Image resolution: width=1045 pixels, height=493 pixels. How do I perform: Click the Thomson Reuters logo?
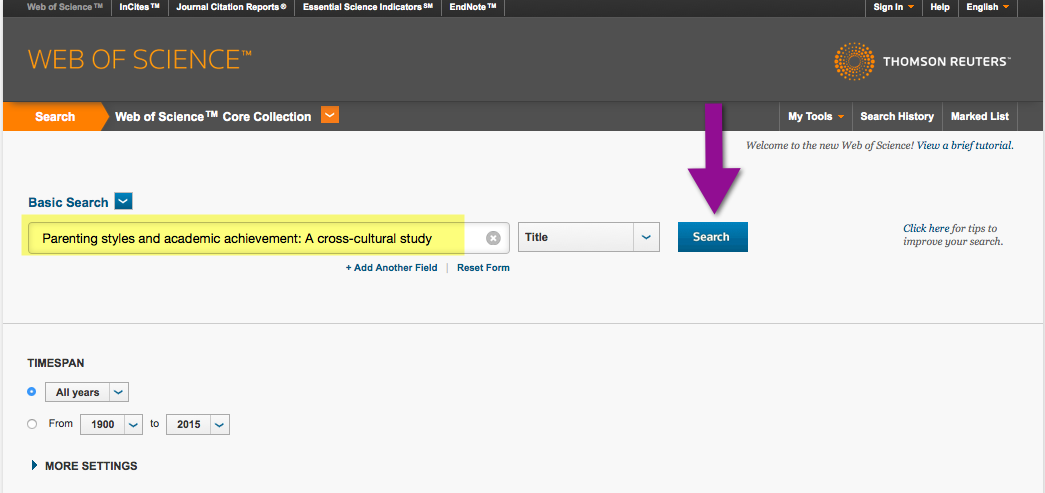923,61
